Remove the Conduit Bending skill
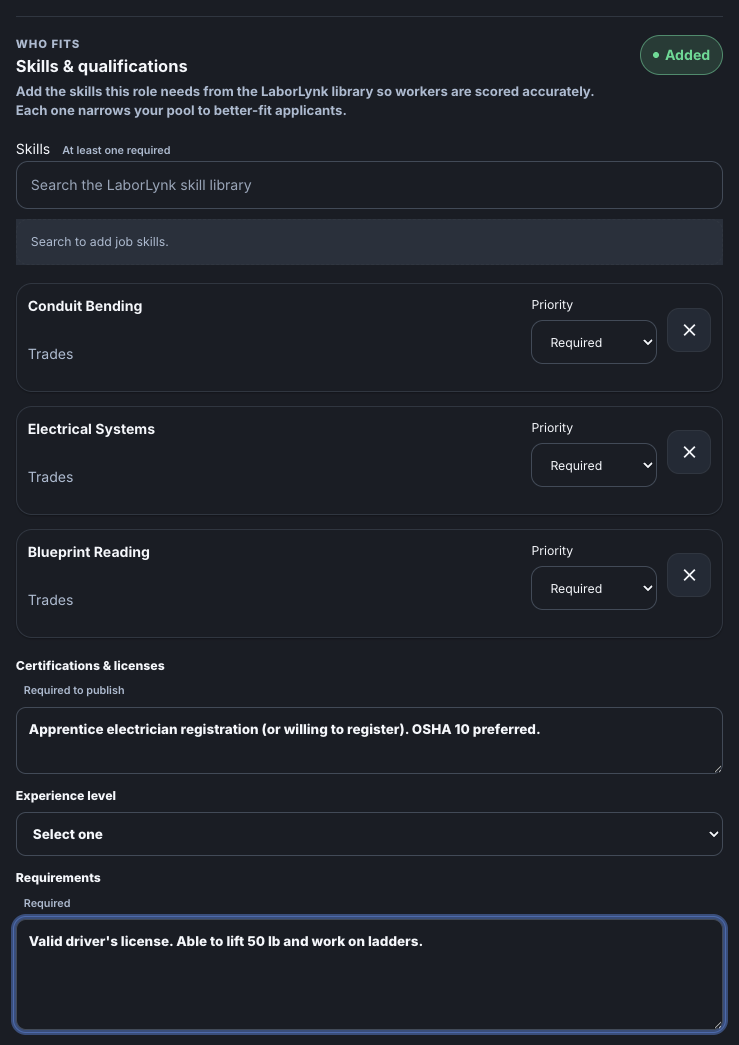 pyautogui.click(x=688, y=330)
